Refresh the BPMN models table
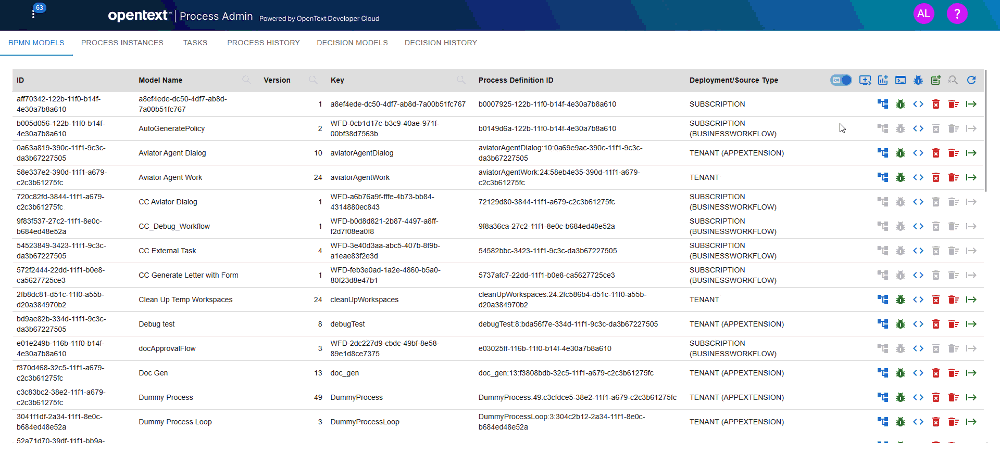 pyautogui.click(x=971, y=80)
